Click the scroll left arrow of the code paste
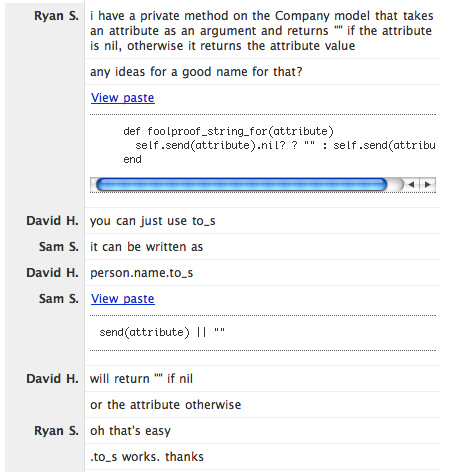 411,184
